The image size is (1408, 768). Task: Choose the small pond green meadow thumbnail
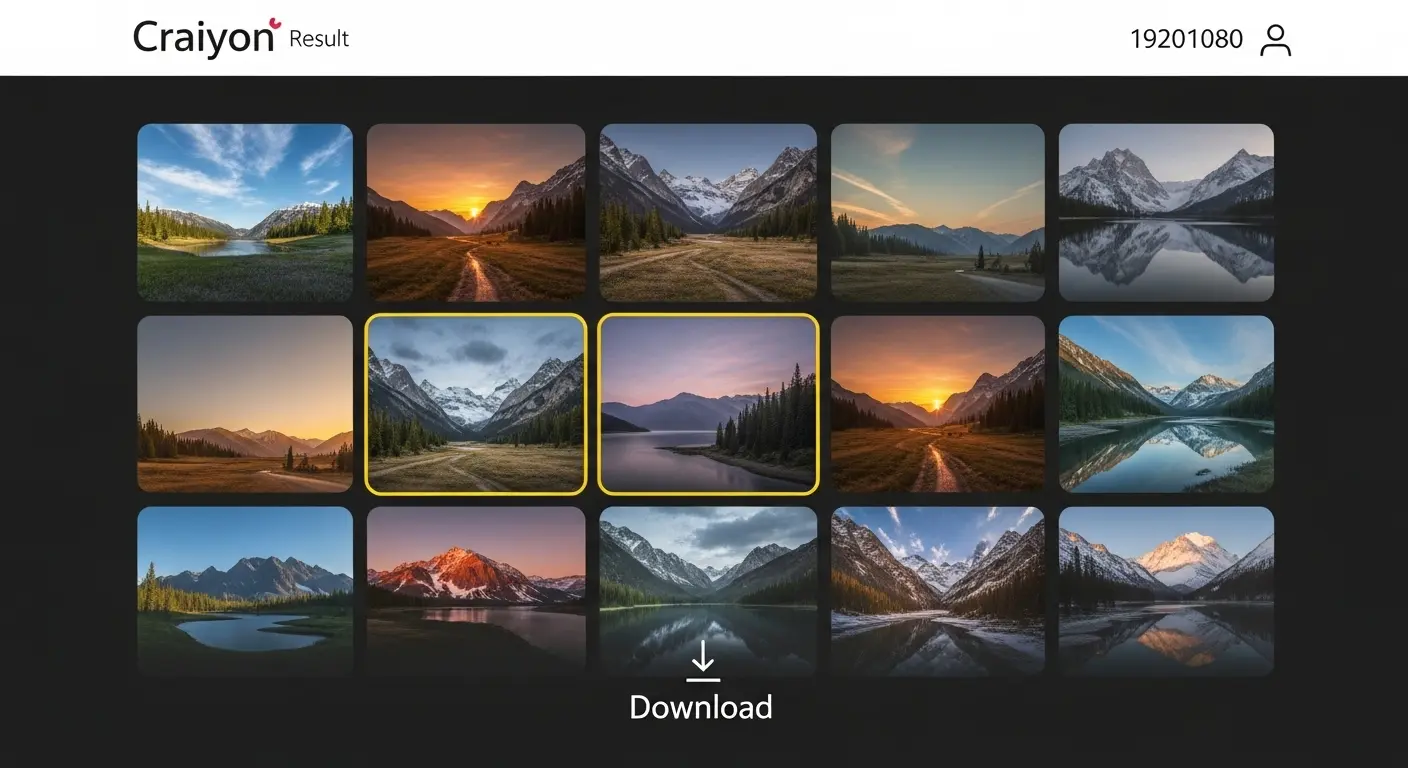click(245, 590)
